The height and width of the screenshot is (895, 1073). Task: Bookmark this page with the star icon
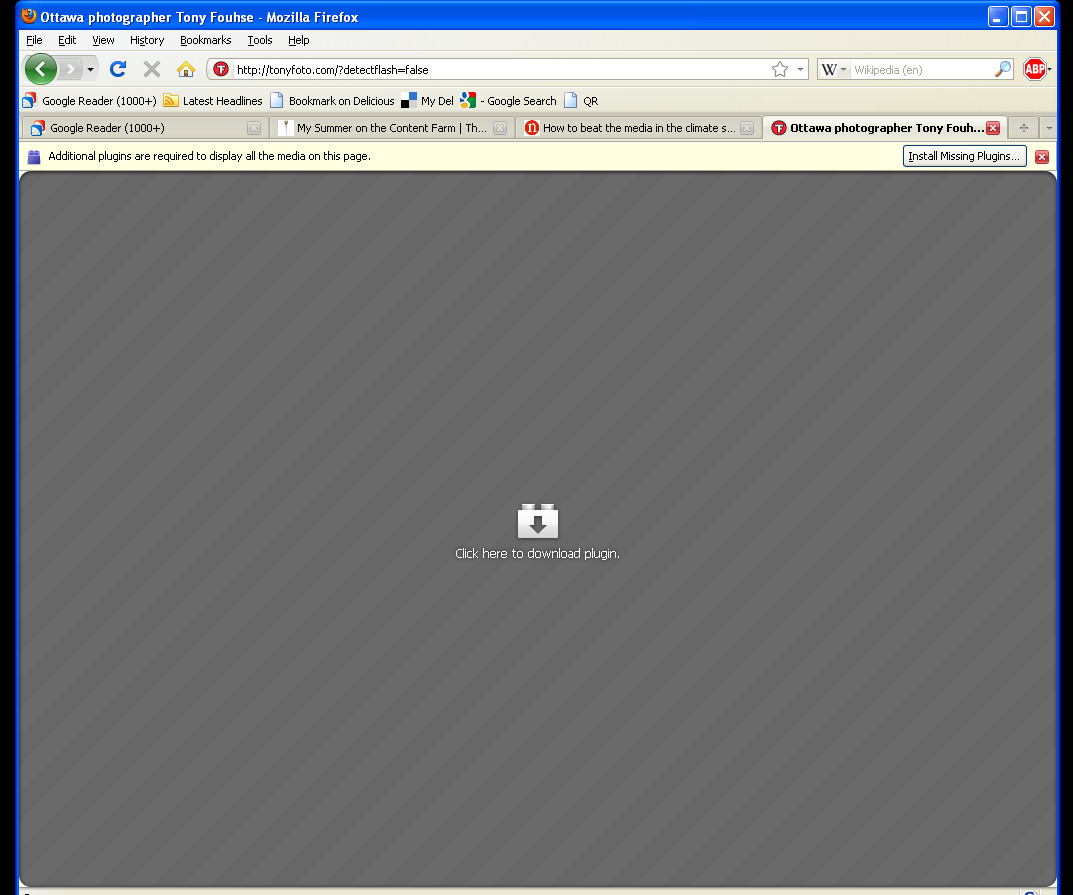pyautogui.click(x=779, y=70)
